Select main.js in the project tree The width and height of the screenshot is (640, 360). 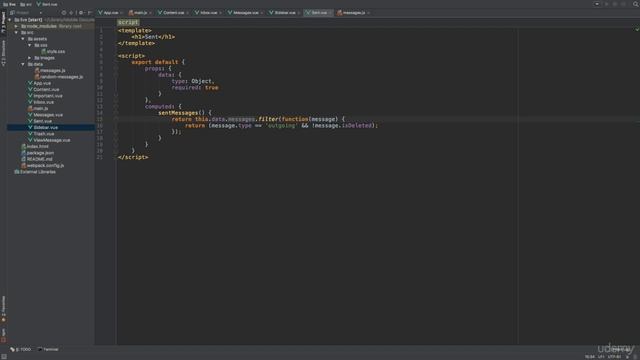click(x=38, y=109)
